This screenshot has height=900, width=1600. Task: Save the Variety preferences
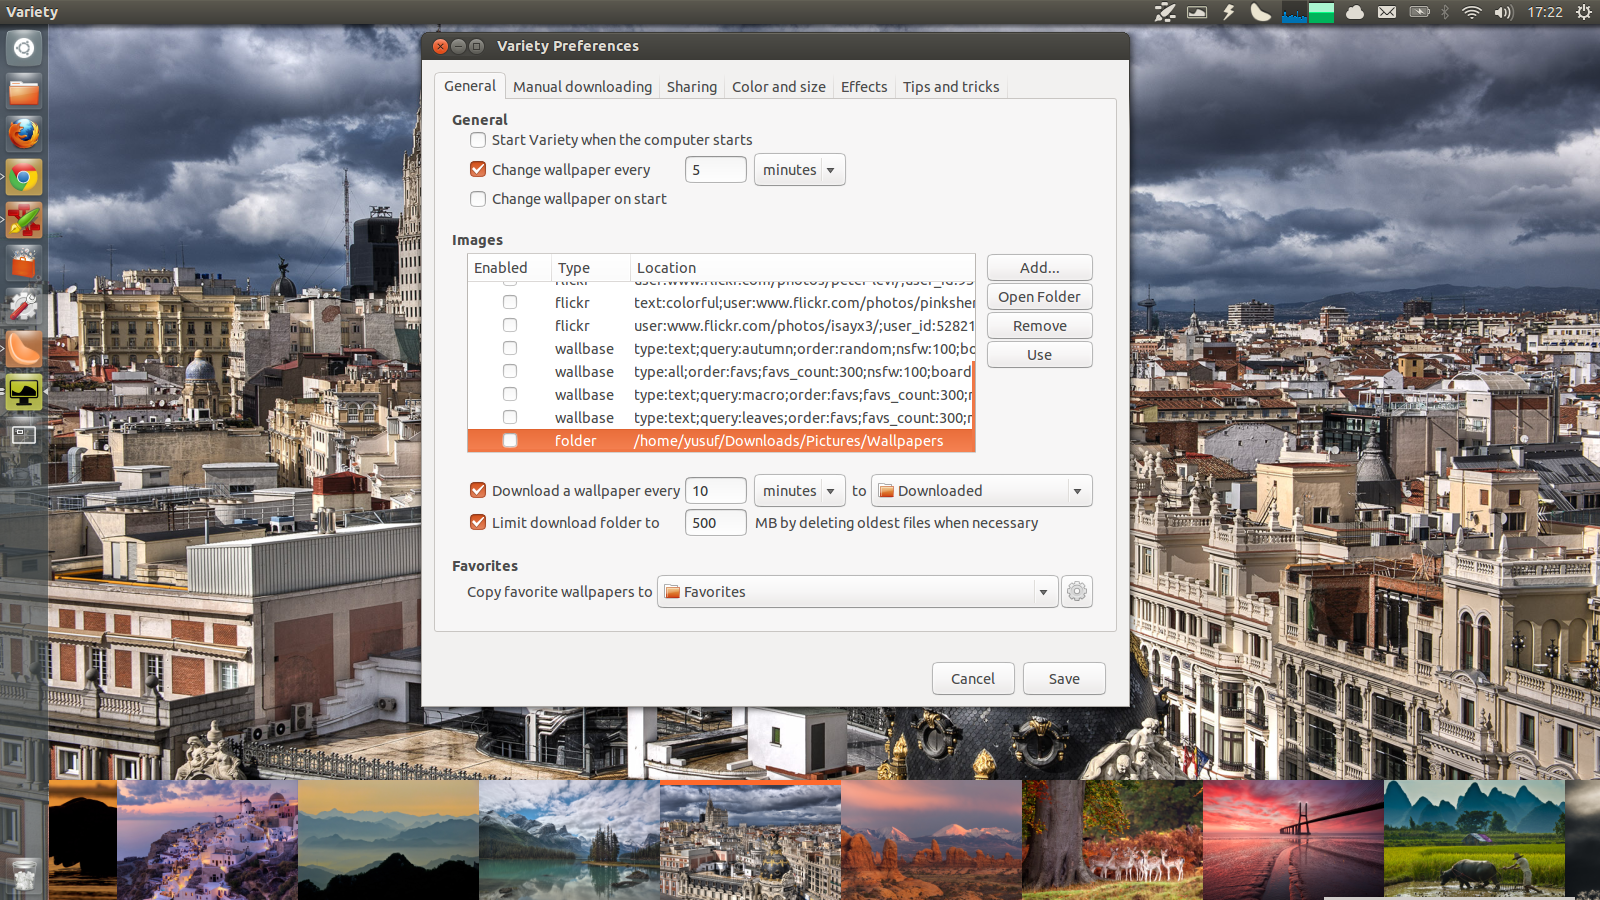point(1063,678)
